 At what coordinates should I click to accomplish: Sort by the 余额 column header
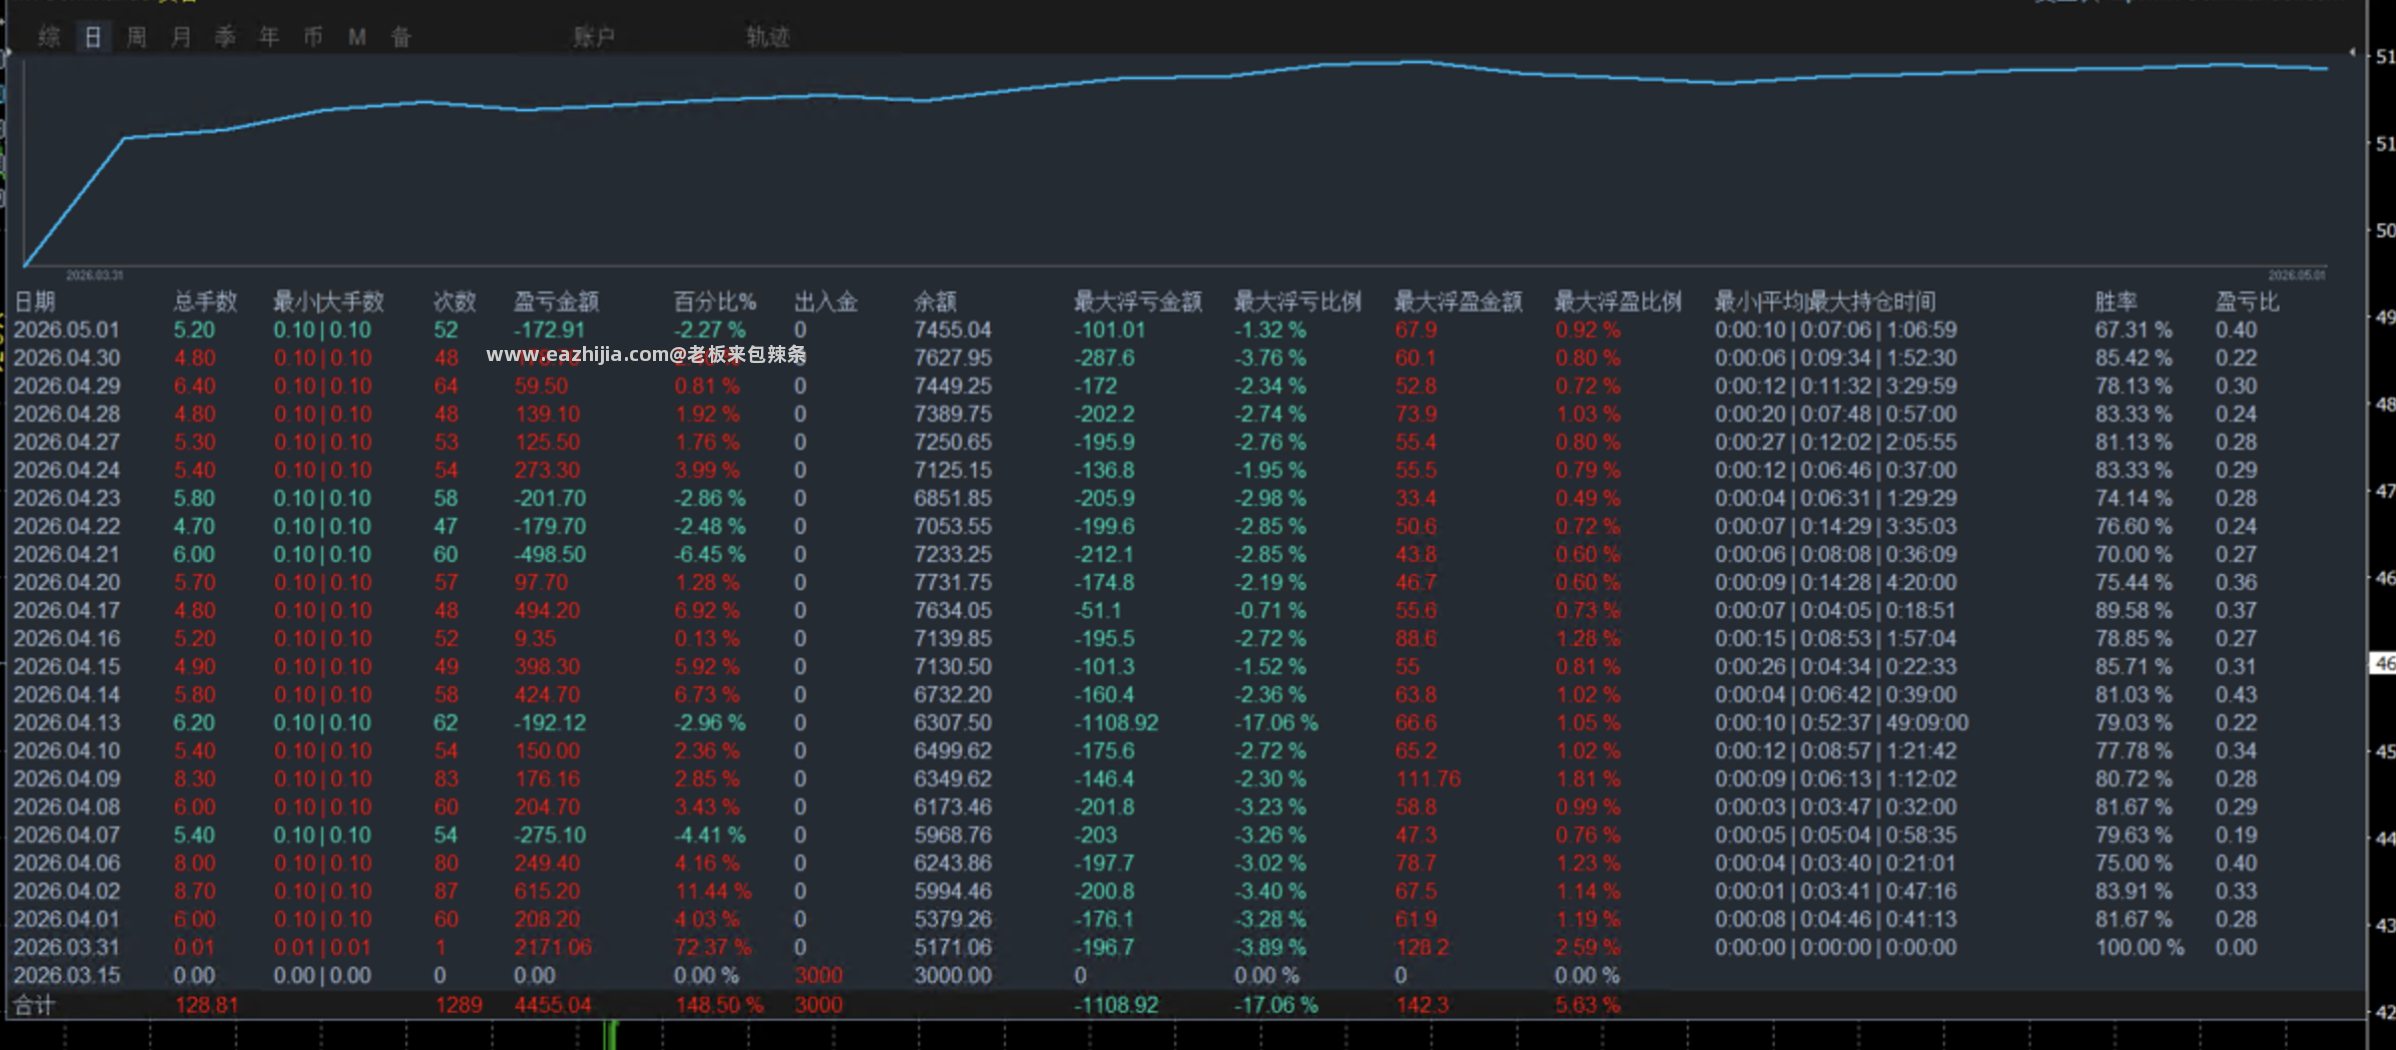935,301
